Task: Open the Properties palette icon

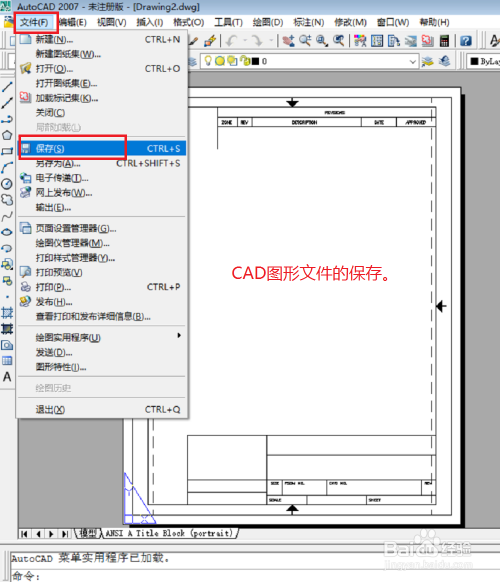Action: [x=360, y=40]
